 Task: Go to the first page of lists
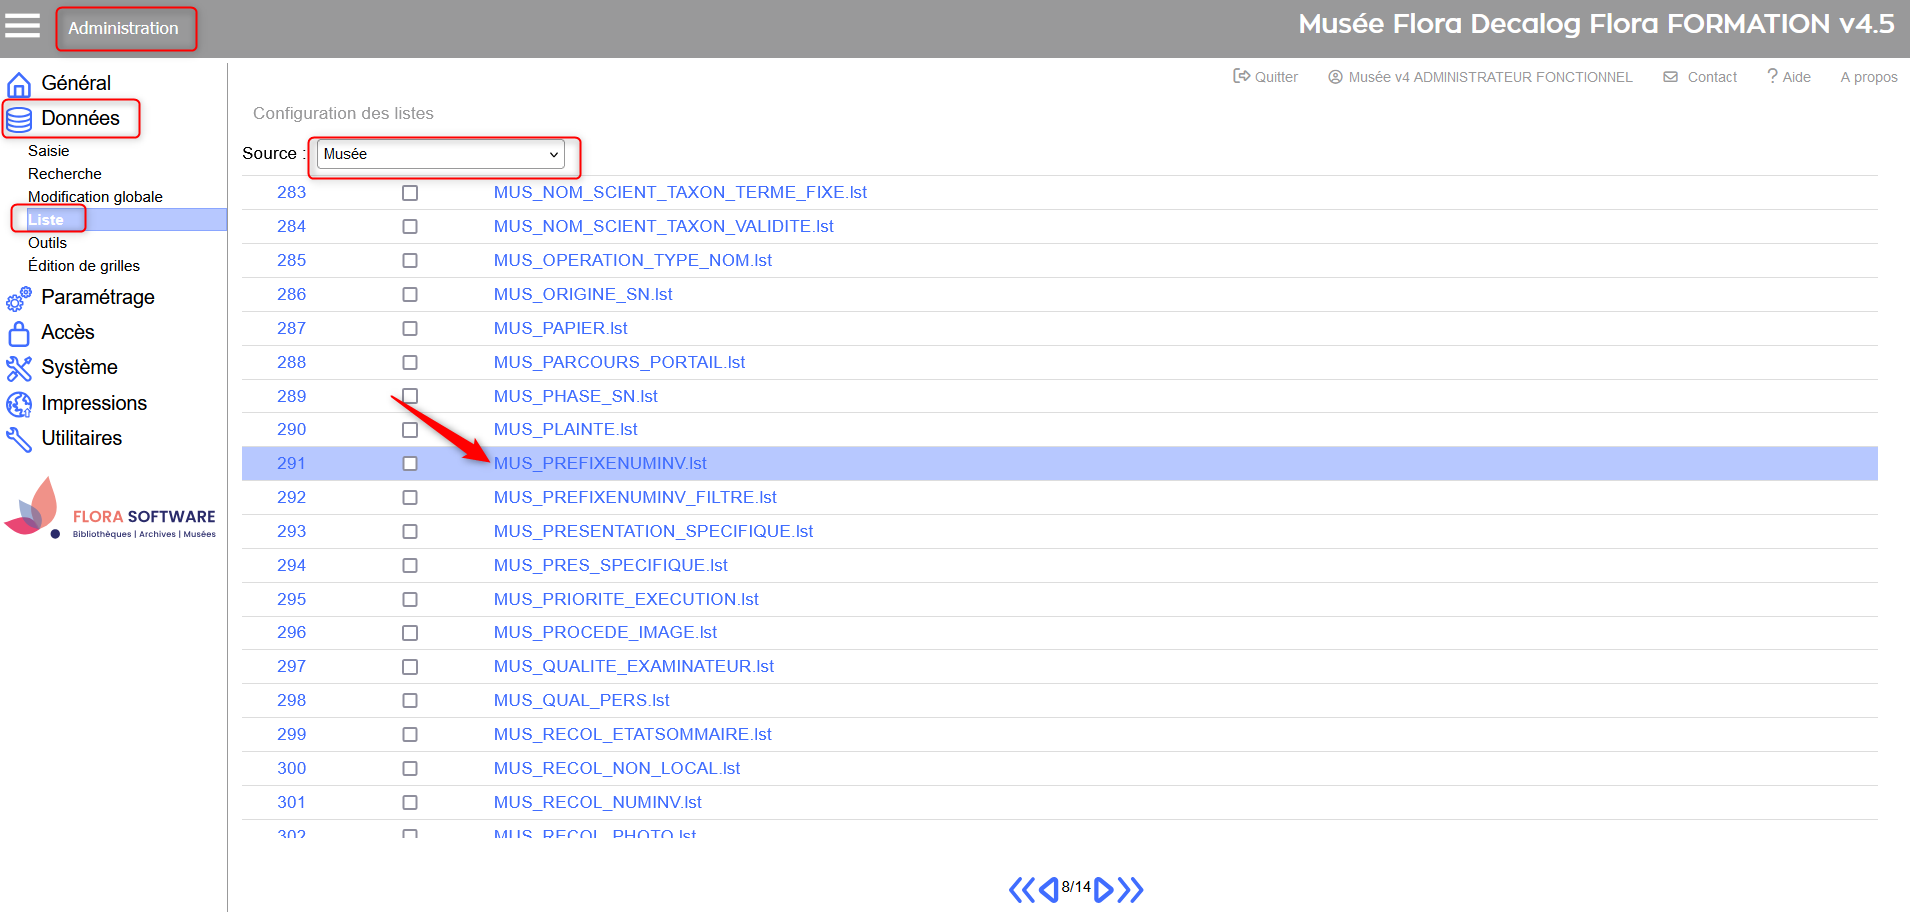click(1022, 889)
